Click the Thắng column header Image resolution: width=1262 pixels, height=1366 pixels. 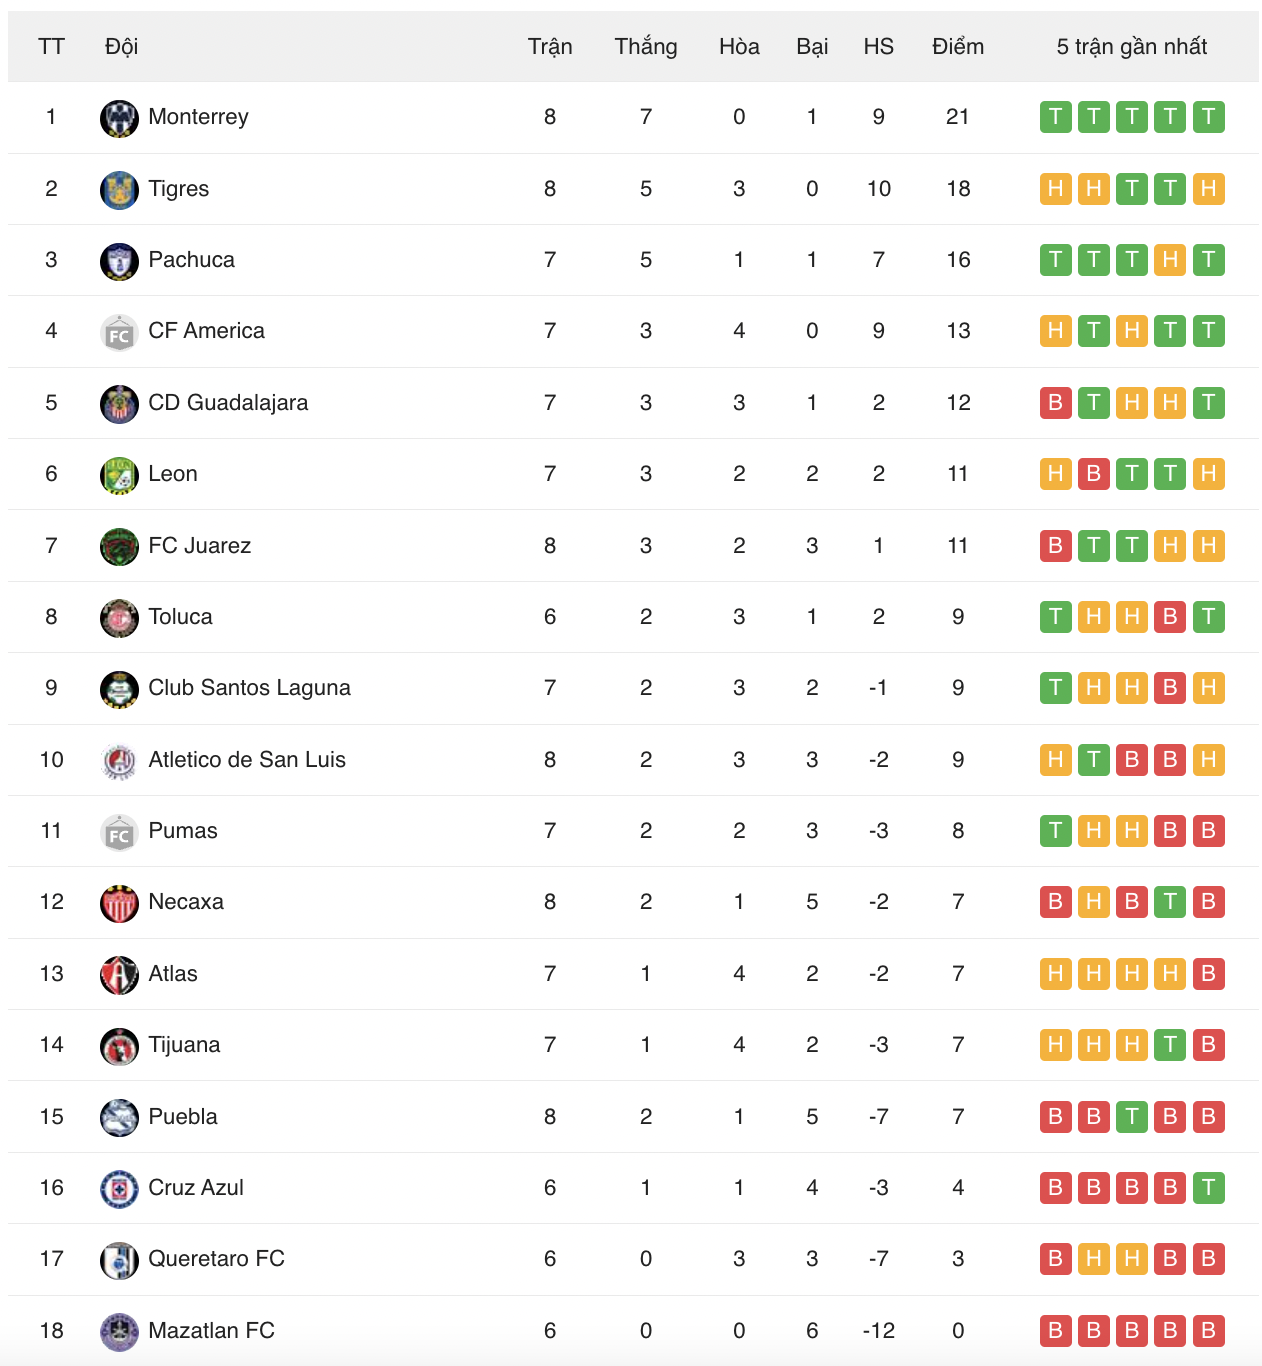645,47
